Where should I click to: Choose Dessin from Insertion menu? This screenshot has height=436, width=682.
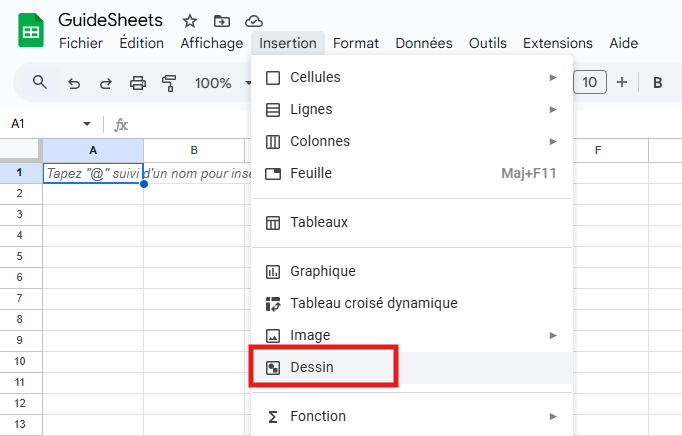click(411, 368)
